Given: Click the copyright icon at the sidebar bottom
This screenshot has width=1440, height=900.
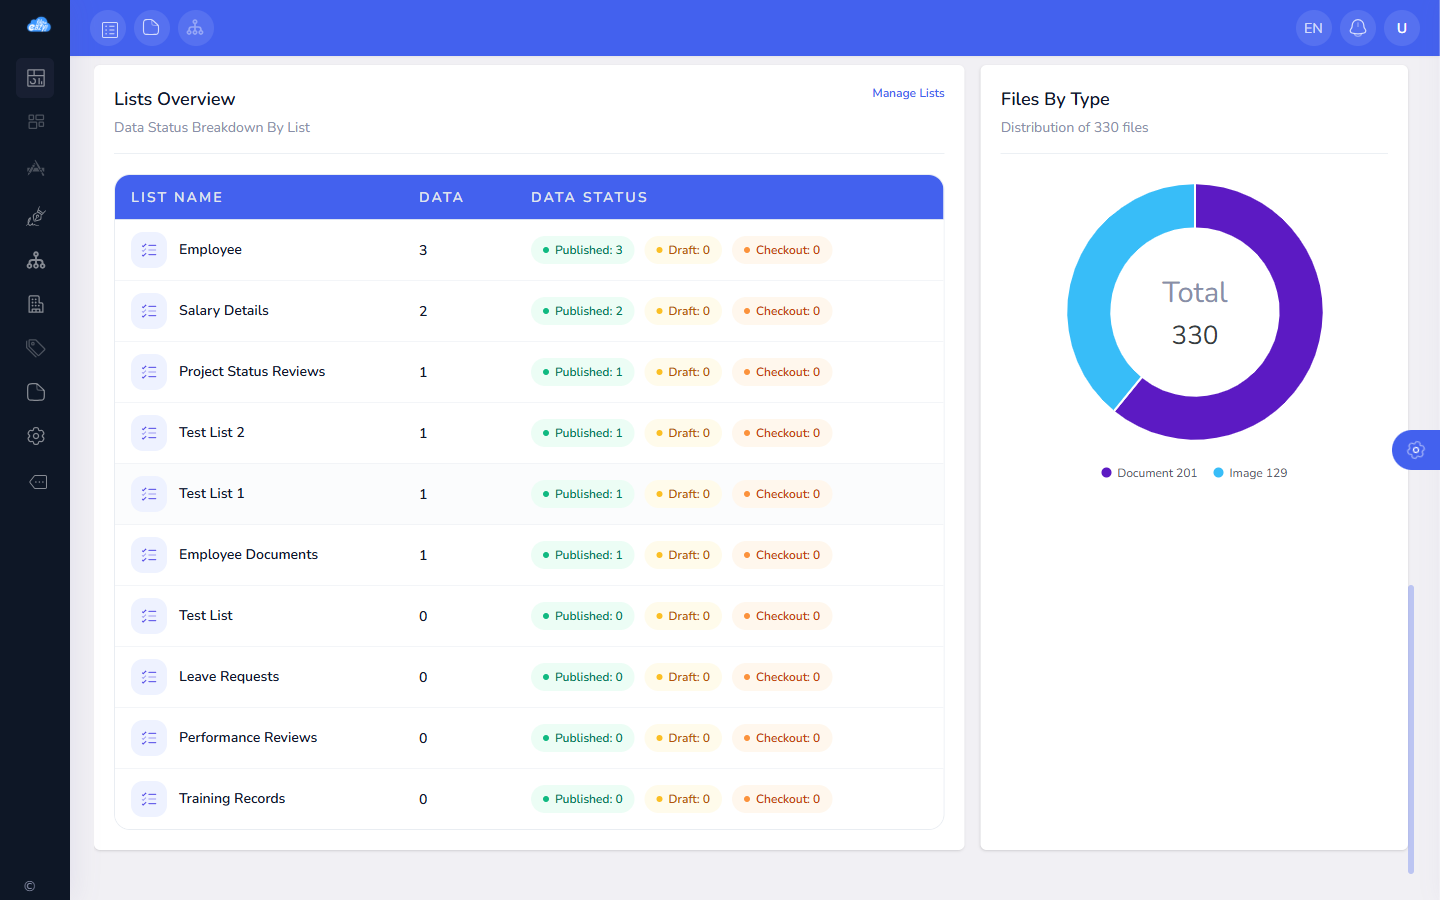Looking at the screenshot, I should point(30,886).
